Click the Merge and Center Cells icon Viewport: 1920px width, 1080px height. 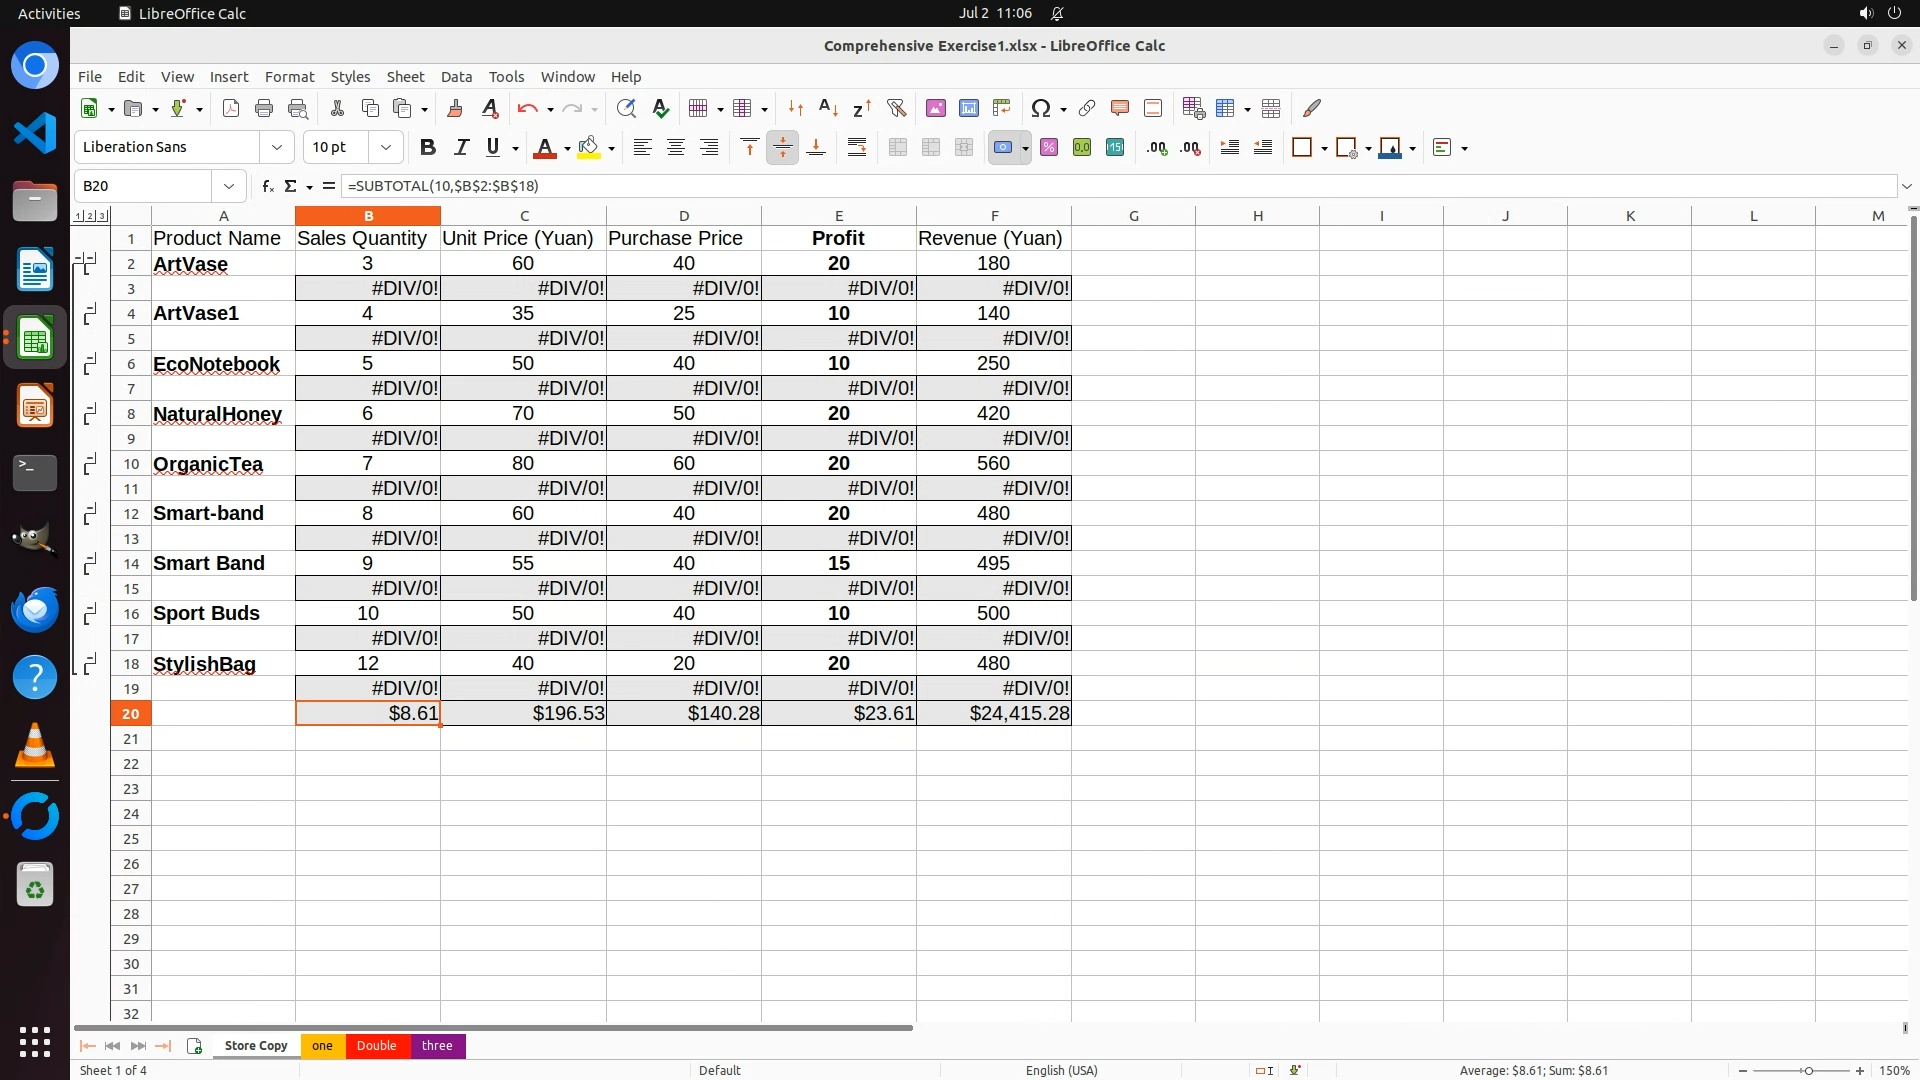point(897,147)
